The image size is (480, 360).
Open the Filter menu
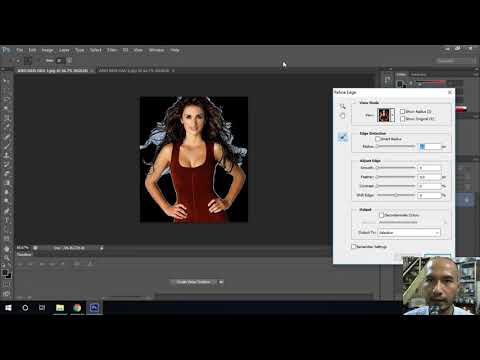coord(112,50)
